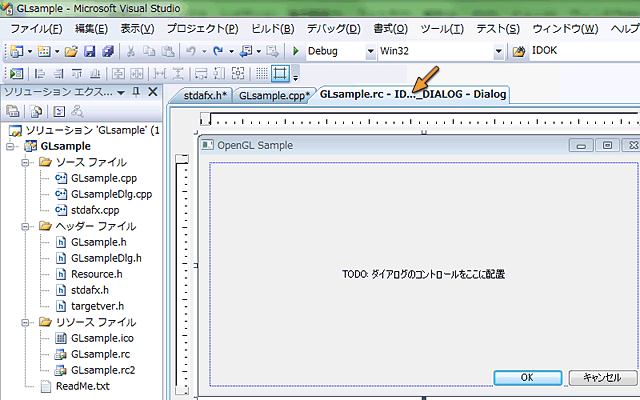This screenshot has height=400, width=640.
Task: Toggle auto-hide pin on Solution Explorer
Action: point(136,92)
